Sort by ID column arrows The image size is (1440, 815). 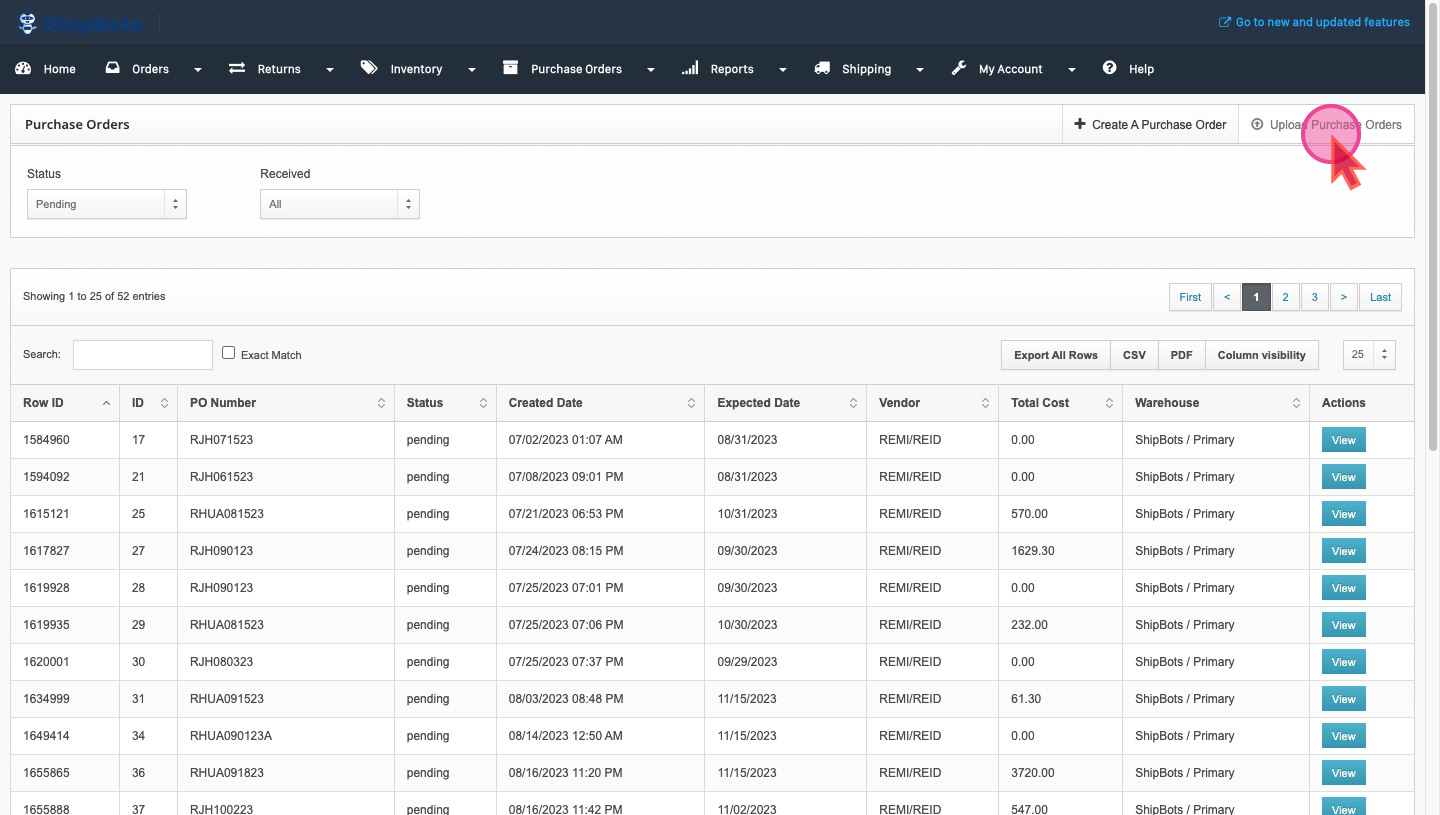pyautogui.click(x=164, y=403)
